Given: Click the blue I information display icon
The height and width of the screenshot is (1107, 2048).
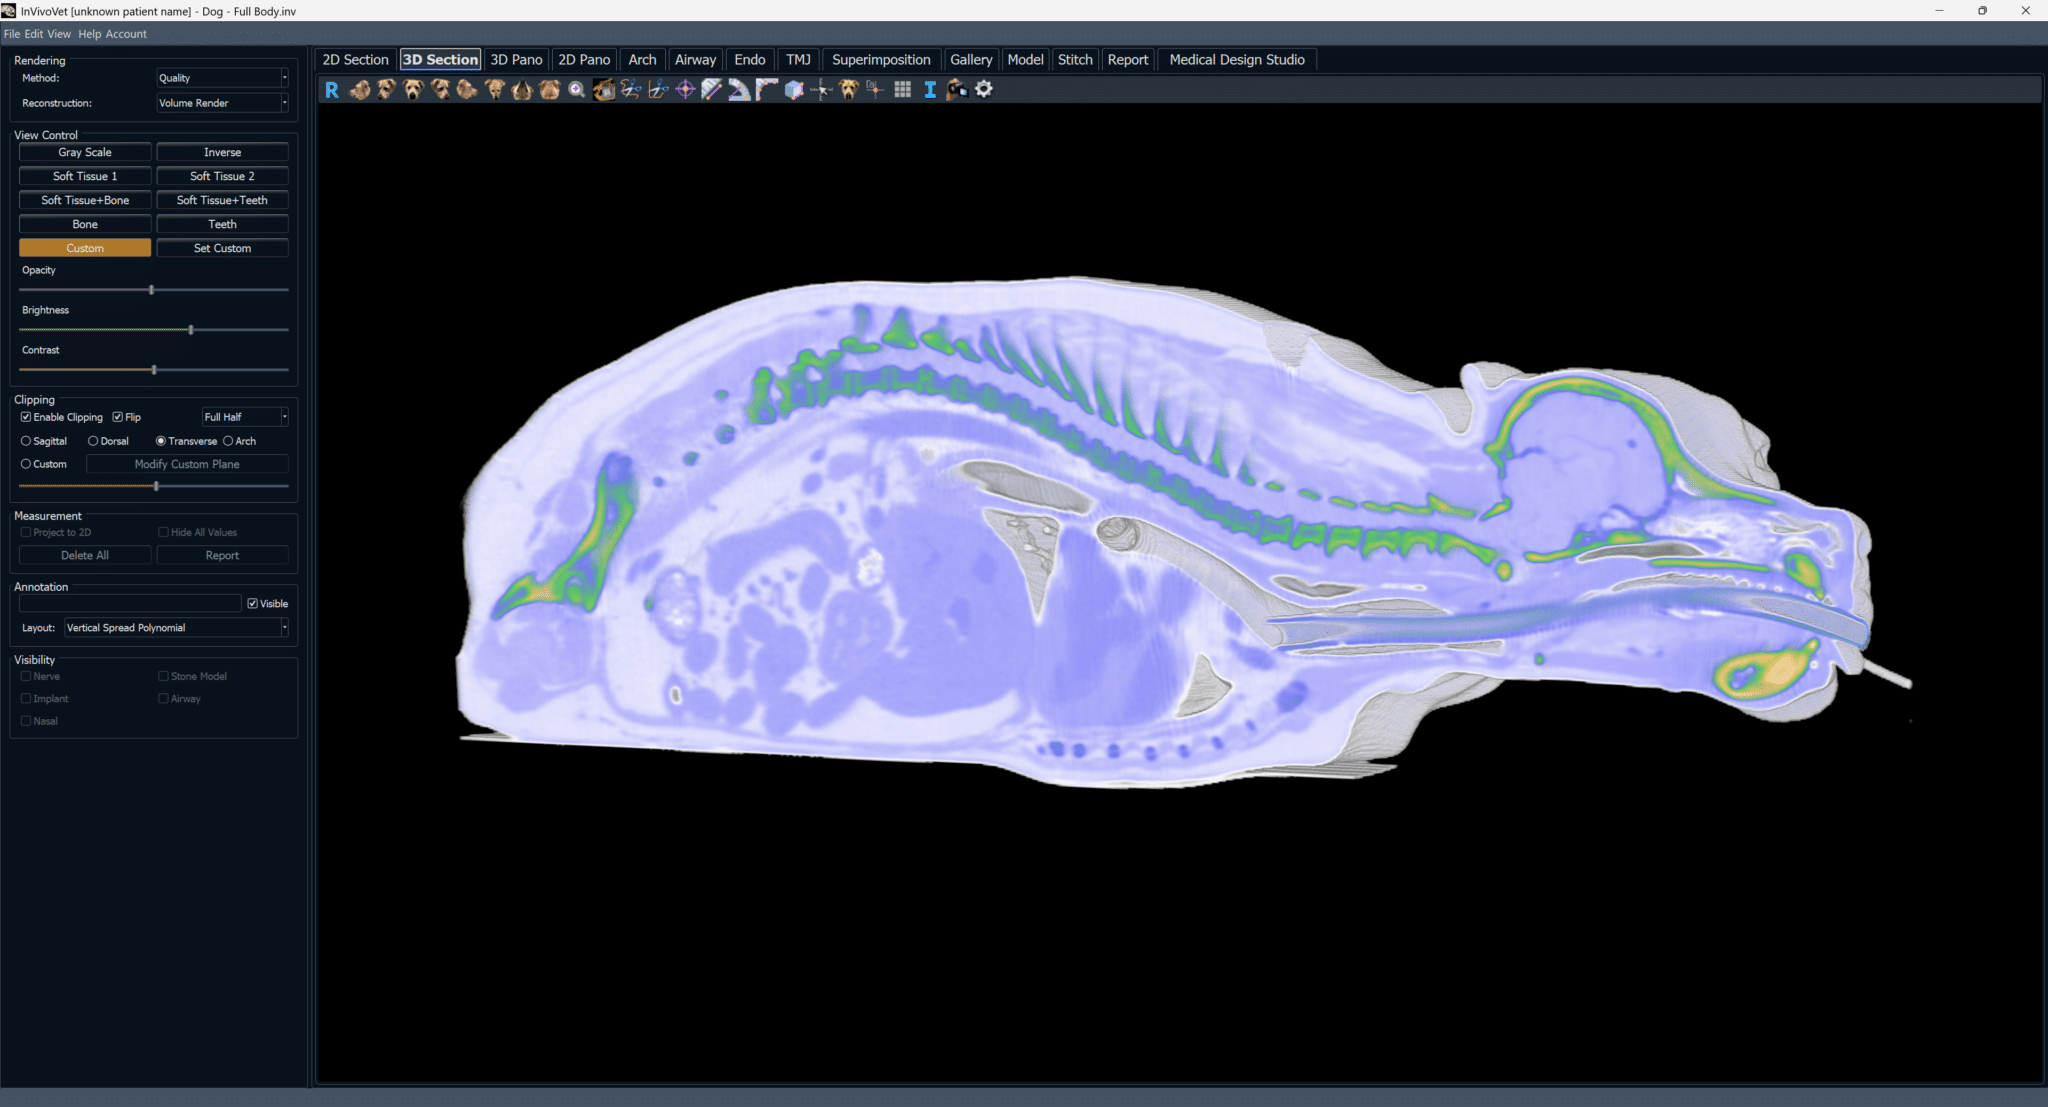Looking at the screenshot, I should click(930, 90).
